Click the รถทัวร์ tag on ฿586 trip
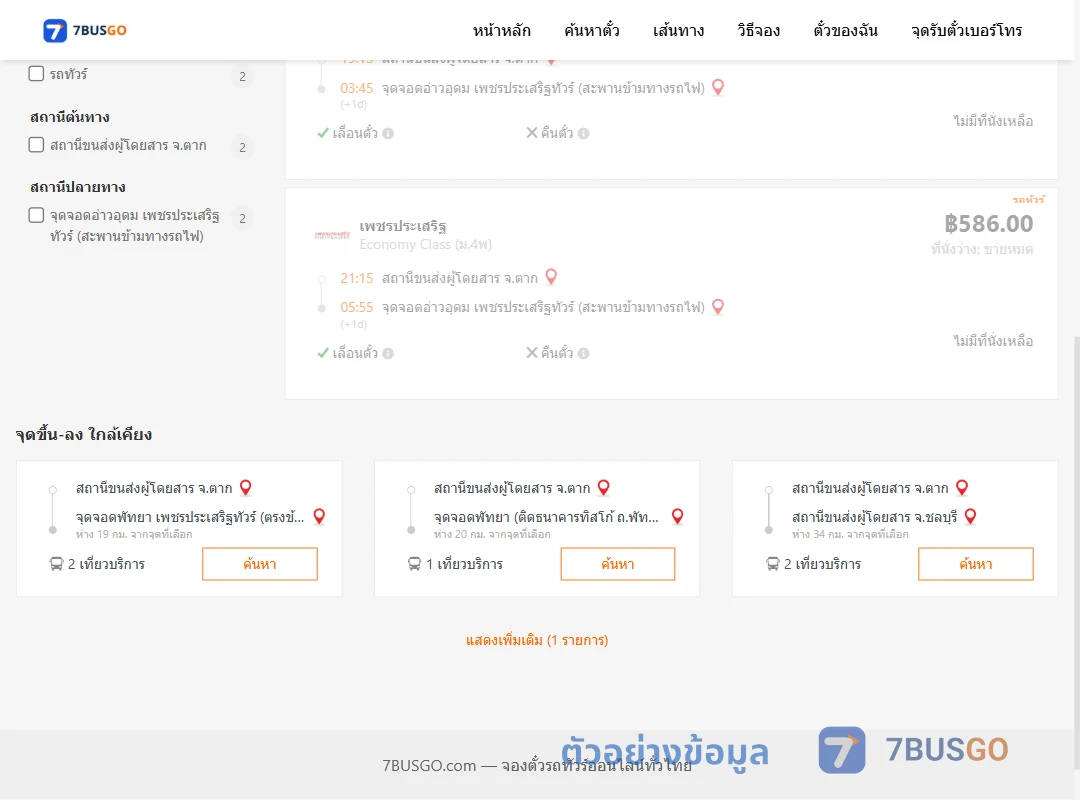1080x800 pixels. (1028, 199)
